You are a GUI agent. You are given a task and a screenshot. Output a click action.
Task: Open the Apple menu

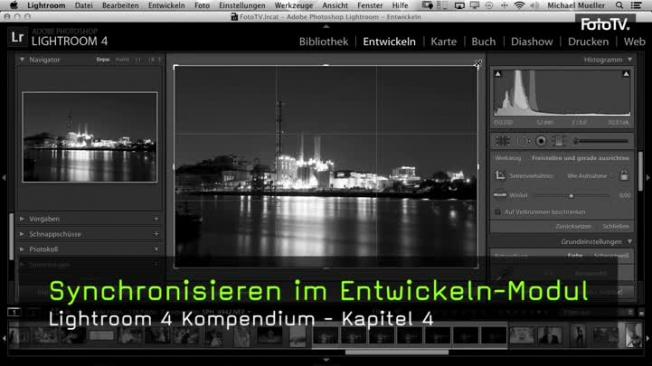pyautogui.click(x=14, y=5)
